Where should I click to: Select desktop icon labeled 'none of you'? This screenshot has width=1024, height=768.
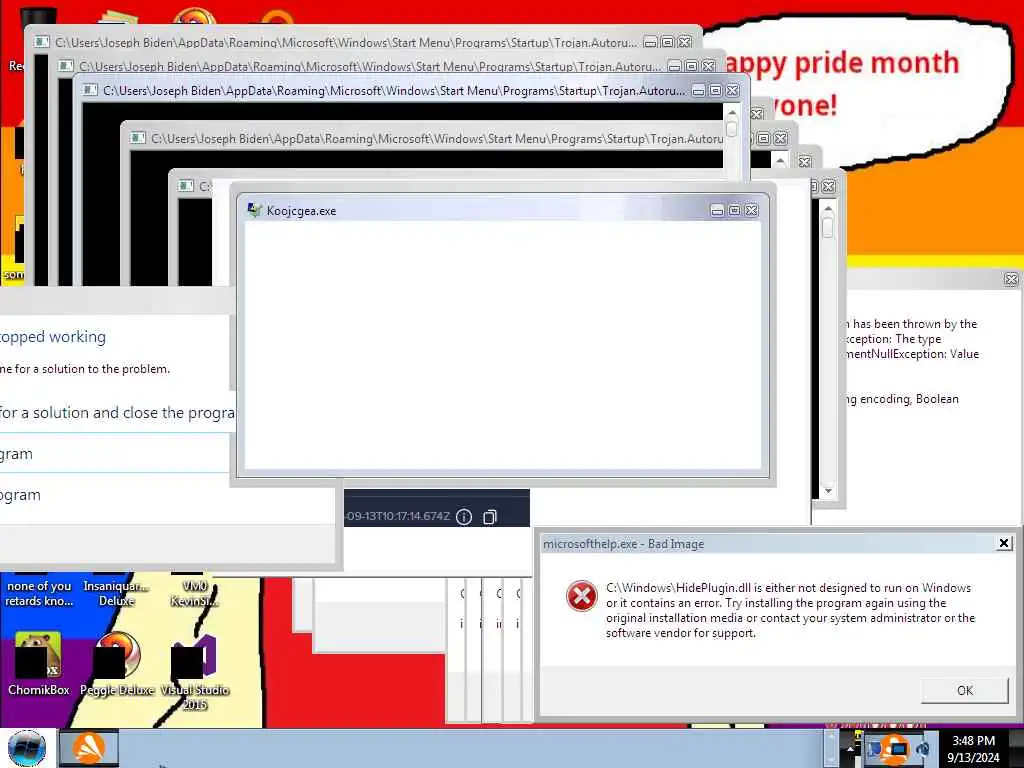click(39, 593)
